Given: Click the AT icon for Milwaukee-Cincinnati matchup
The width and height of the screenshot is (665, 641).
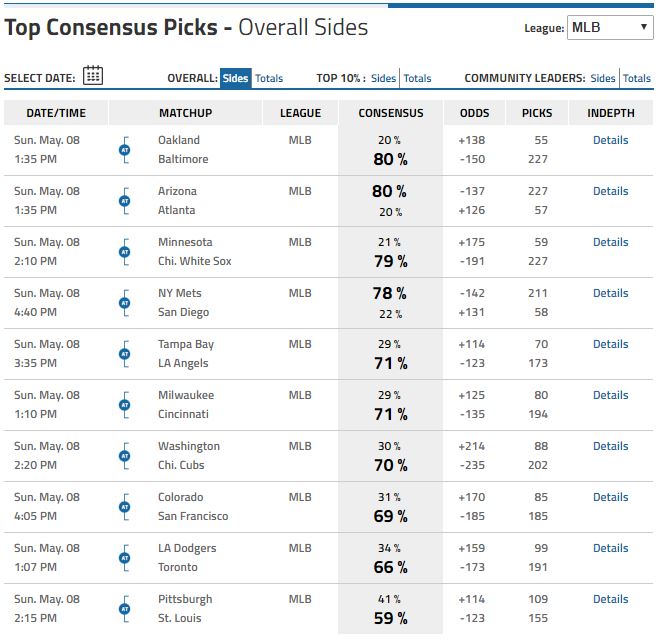Looking at the screenshot, I should point(125,405).
